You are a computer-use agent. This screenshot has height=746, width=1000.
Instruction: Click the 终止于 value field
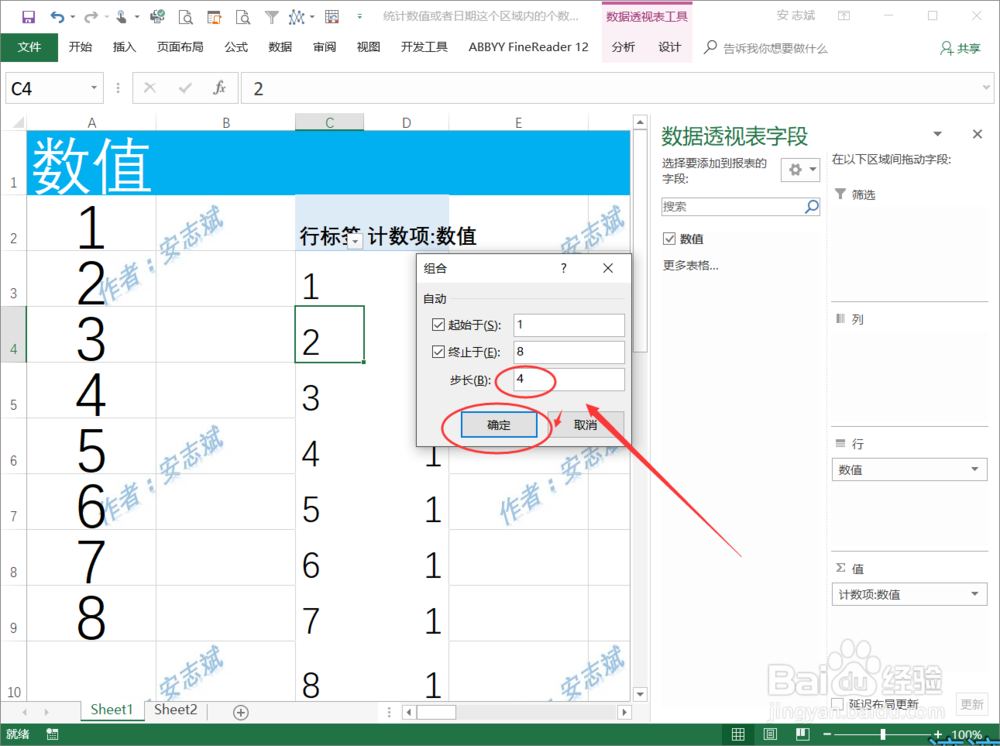pyautogui.click(x=569, y=351)
